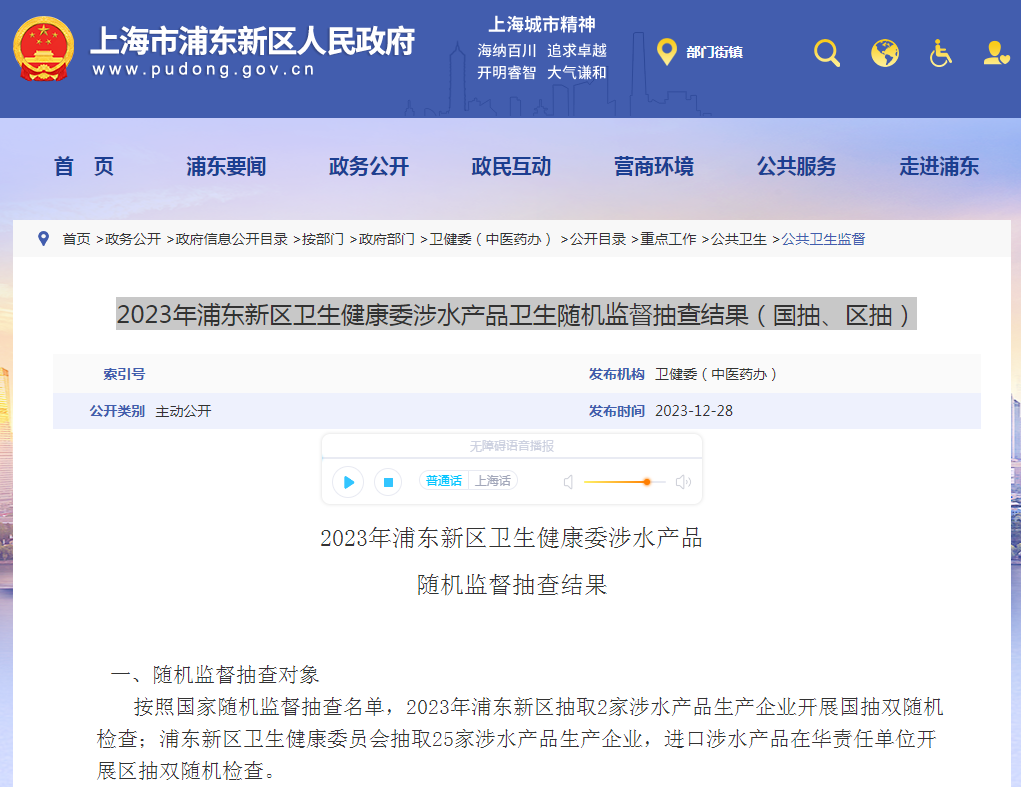The width and height of the screenshot is (1021, 787).
Task: Open the 公共服务 menu
Action: pos(796,167)
